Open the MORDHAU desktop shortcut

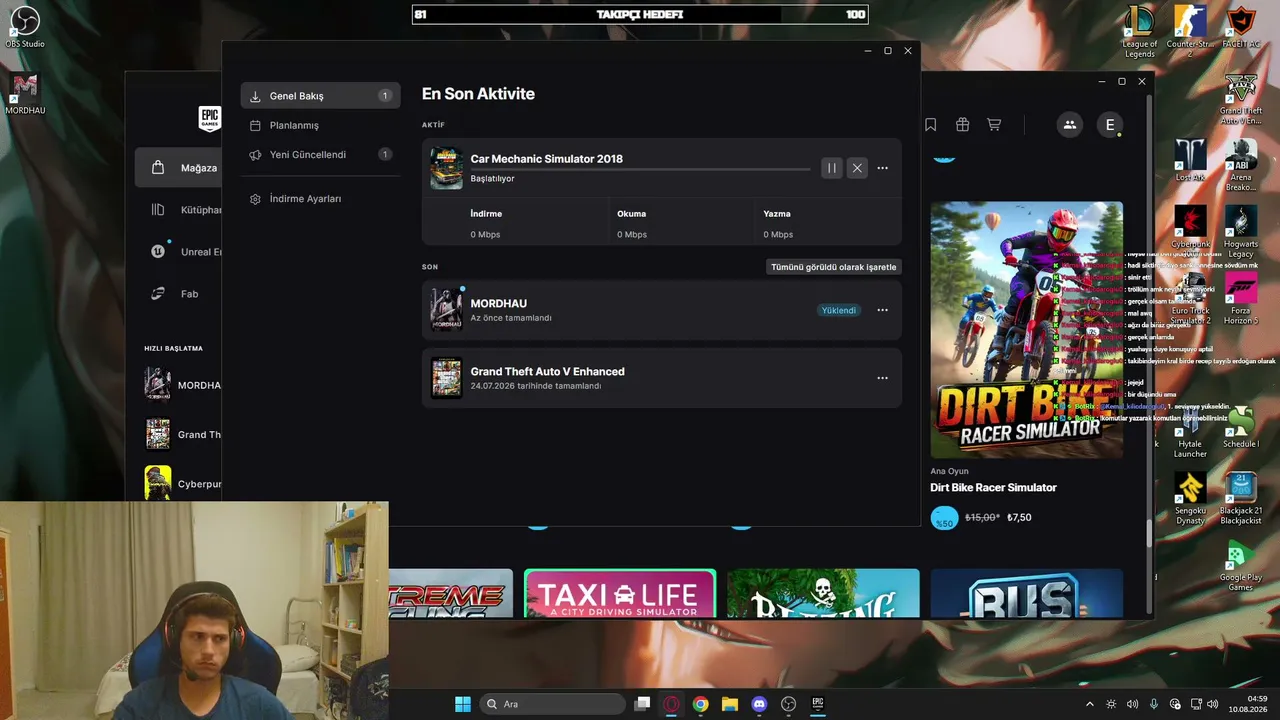[25, 94]
